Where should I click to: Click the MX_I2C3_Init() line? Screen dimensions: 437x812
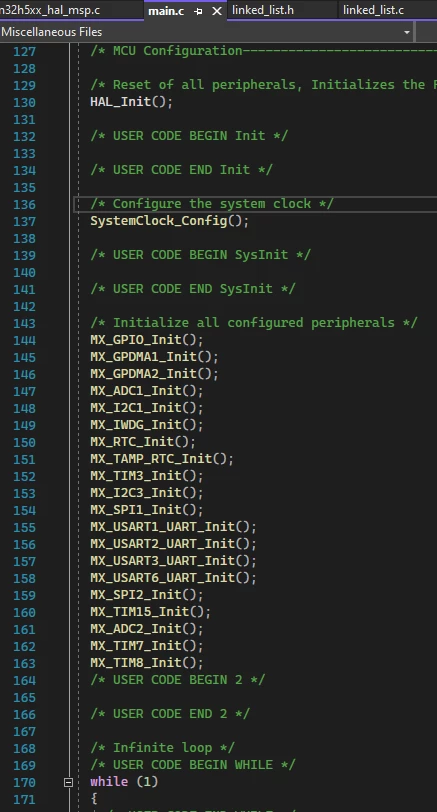(147, 492)
